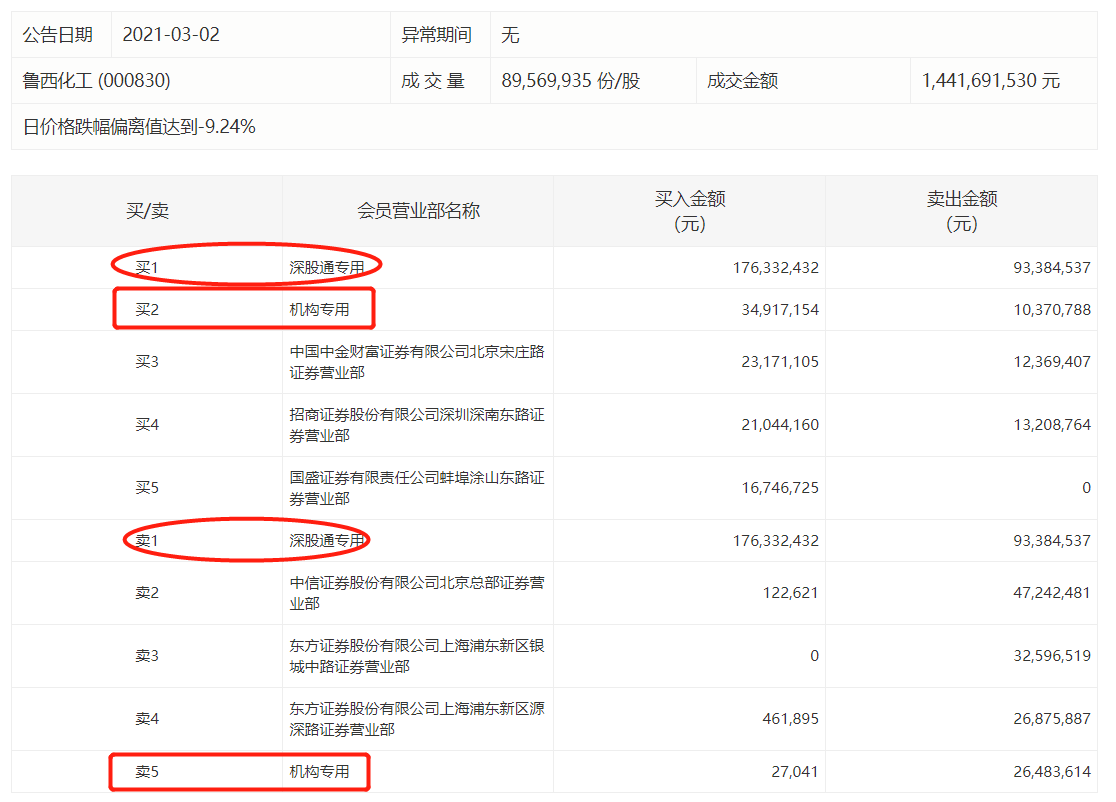The height and width of the screenshot is (802, 1116).
Task: Select the stock name 鲁西化工 (000830)
Action: pos(97,81)
